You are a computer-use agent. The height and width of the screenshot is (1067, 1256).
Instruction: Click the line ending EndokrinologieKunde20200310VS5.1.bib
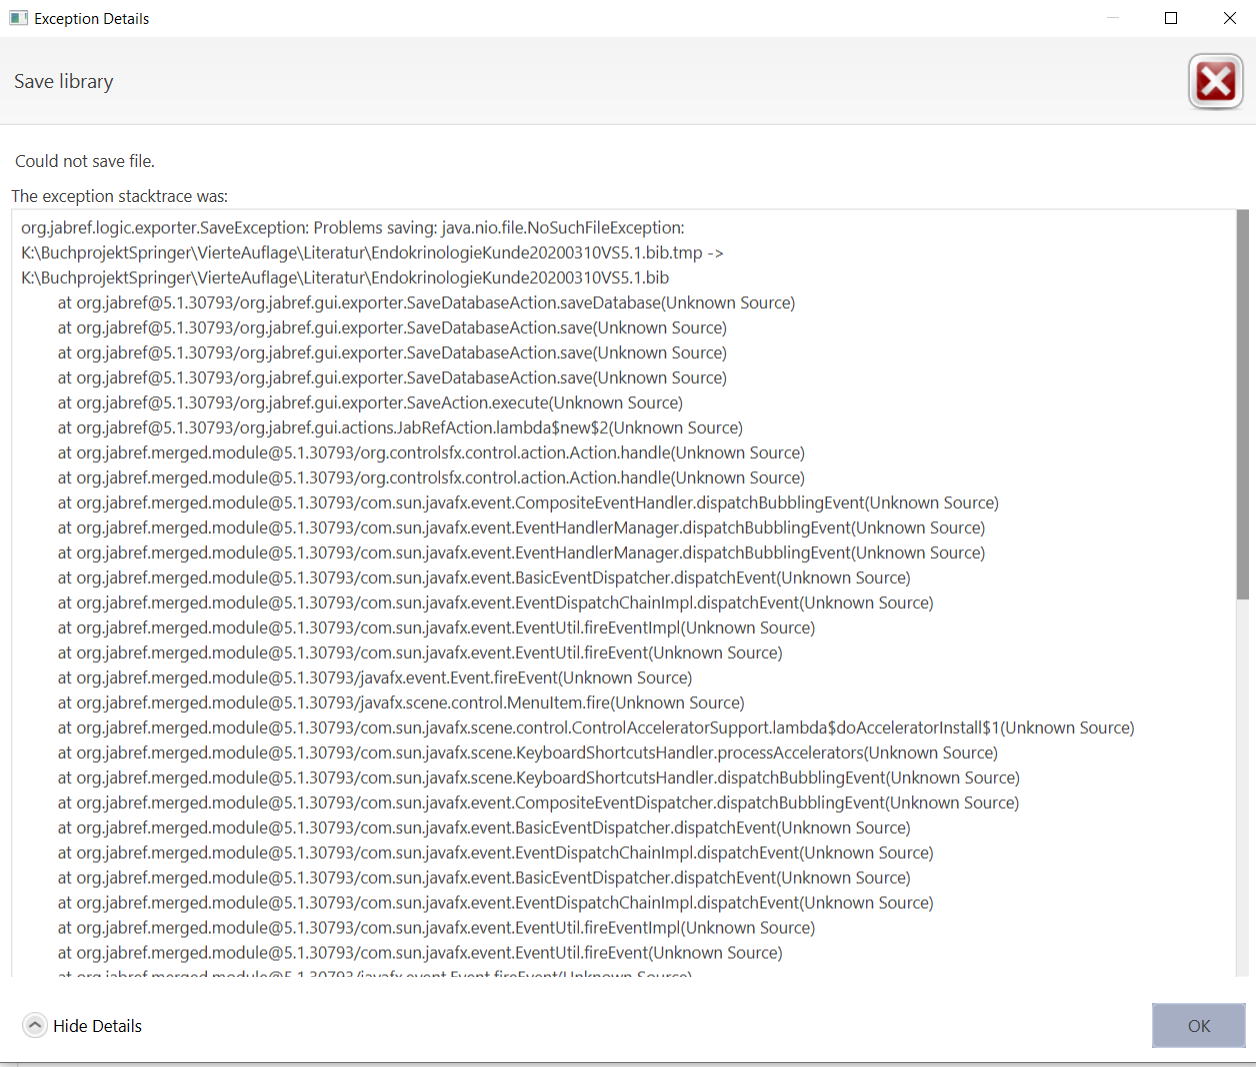coord(345,278)
